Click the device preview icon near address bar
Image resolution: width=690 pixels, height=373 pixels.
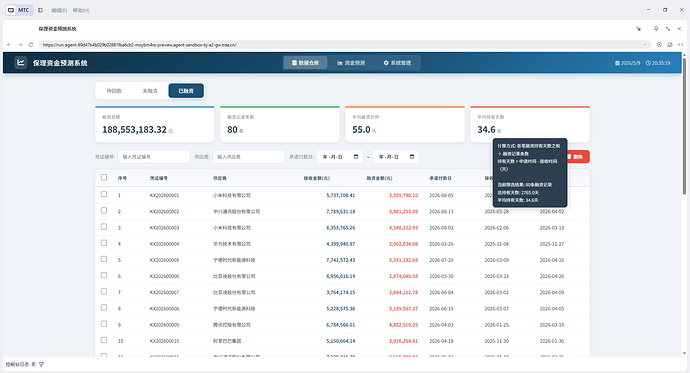[x=670, y=44]
